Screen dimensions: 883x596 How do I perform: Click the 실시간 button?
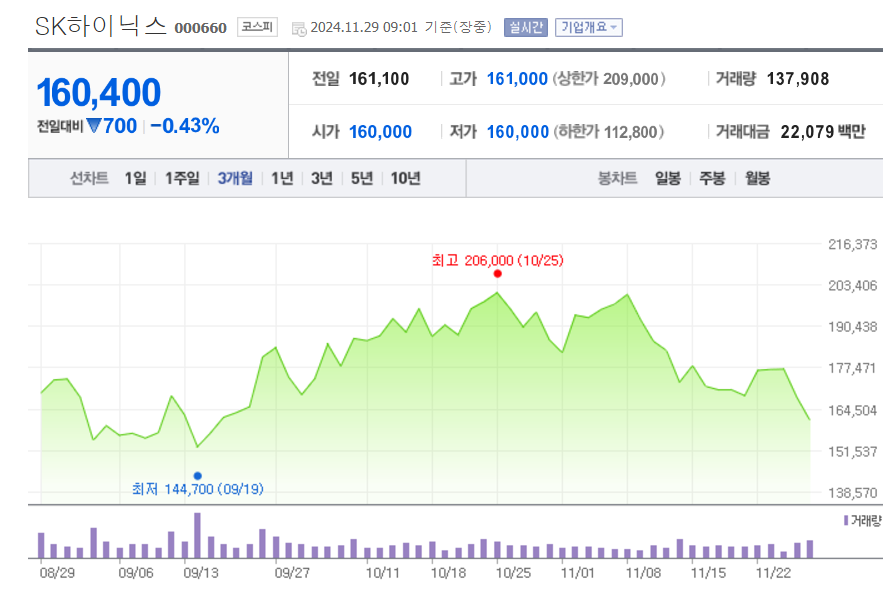coord(526,27)
